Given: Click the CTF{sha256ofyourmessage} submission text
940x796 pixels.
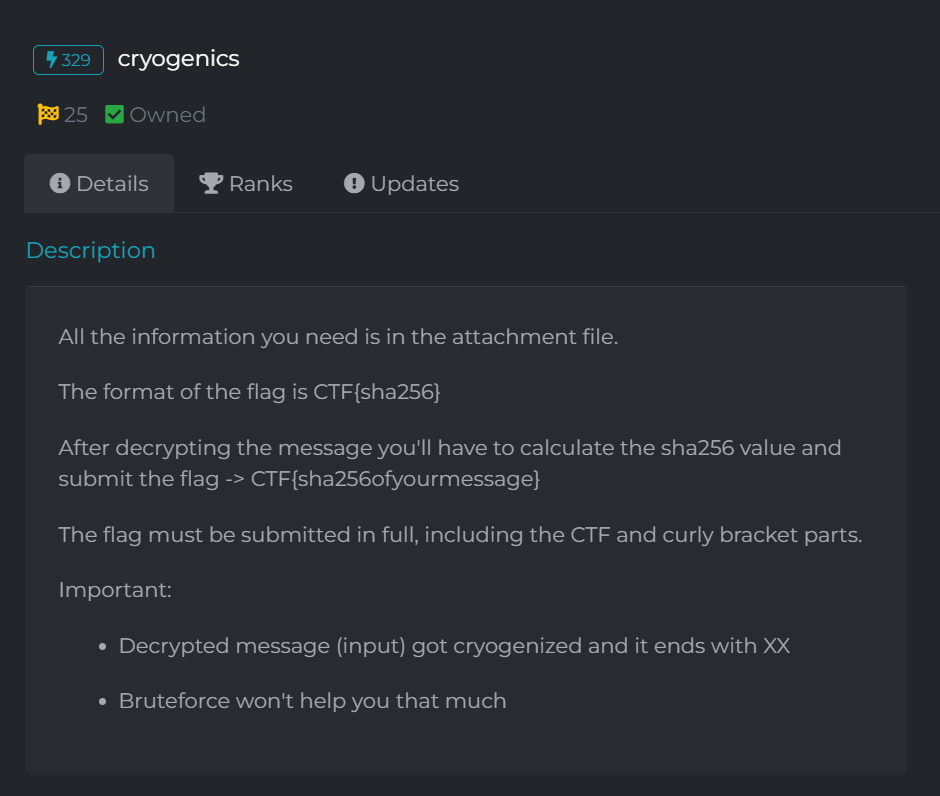Looking at the screenshot, I should (x=395, y=479).
